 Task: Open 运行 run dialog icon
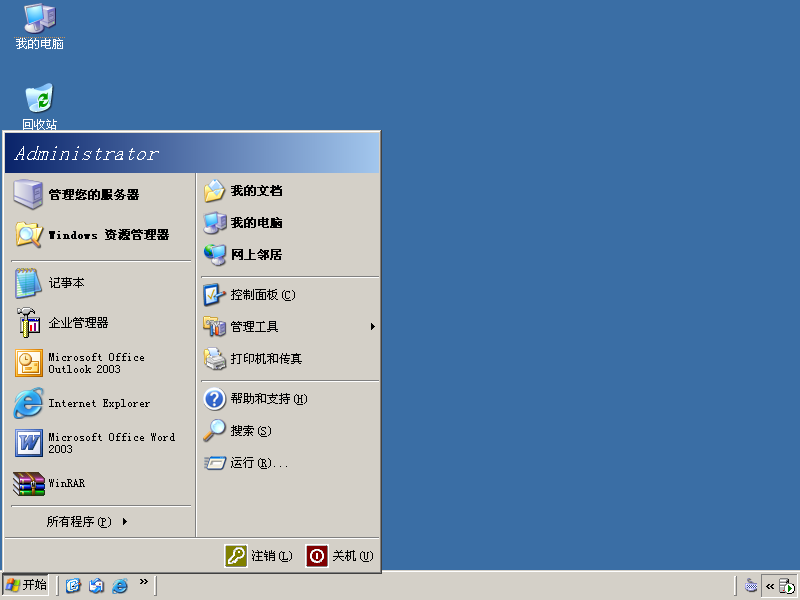[214, 463]
